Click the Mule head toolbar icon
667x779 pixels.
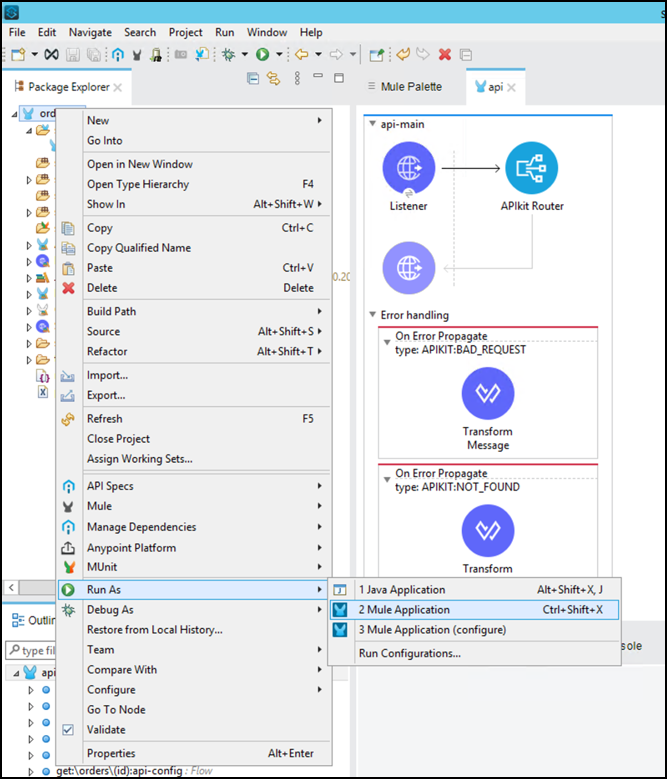click(137, 55)
